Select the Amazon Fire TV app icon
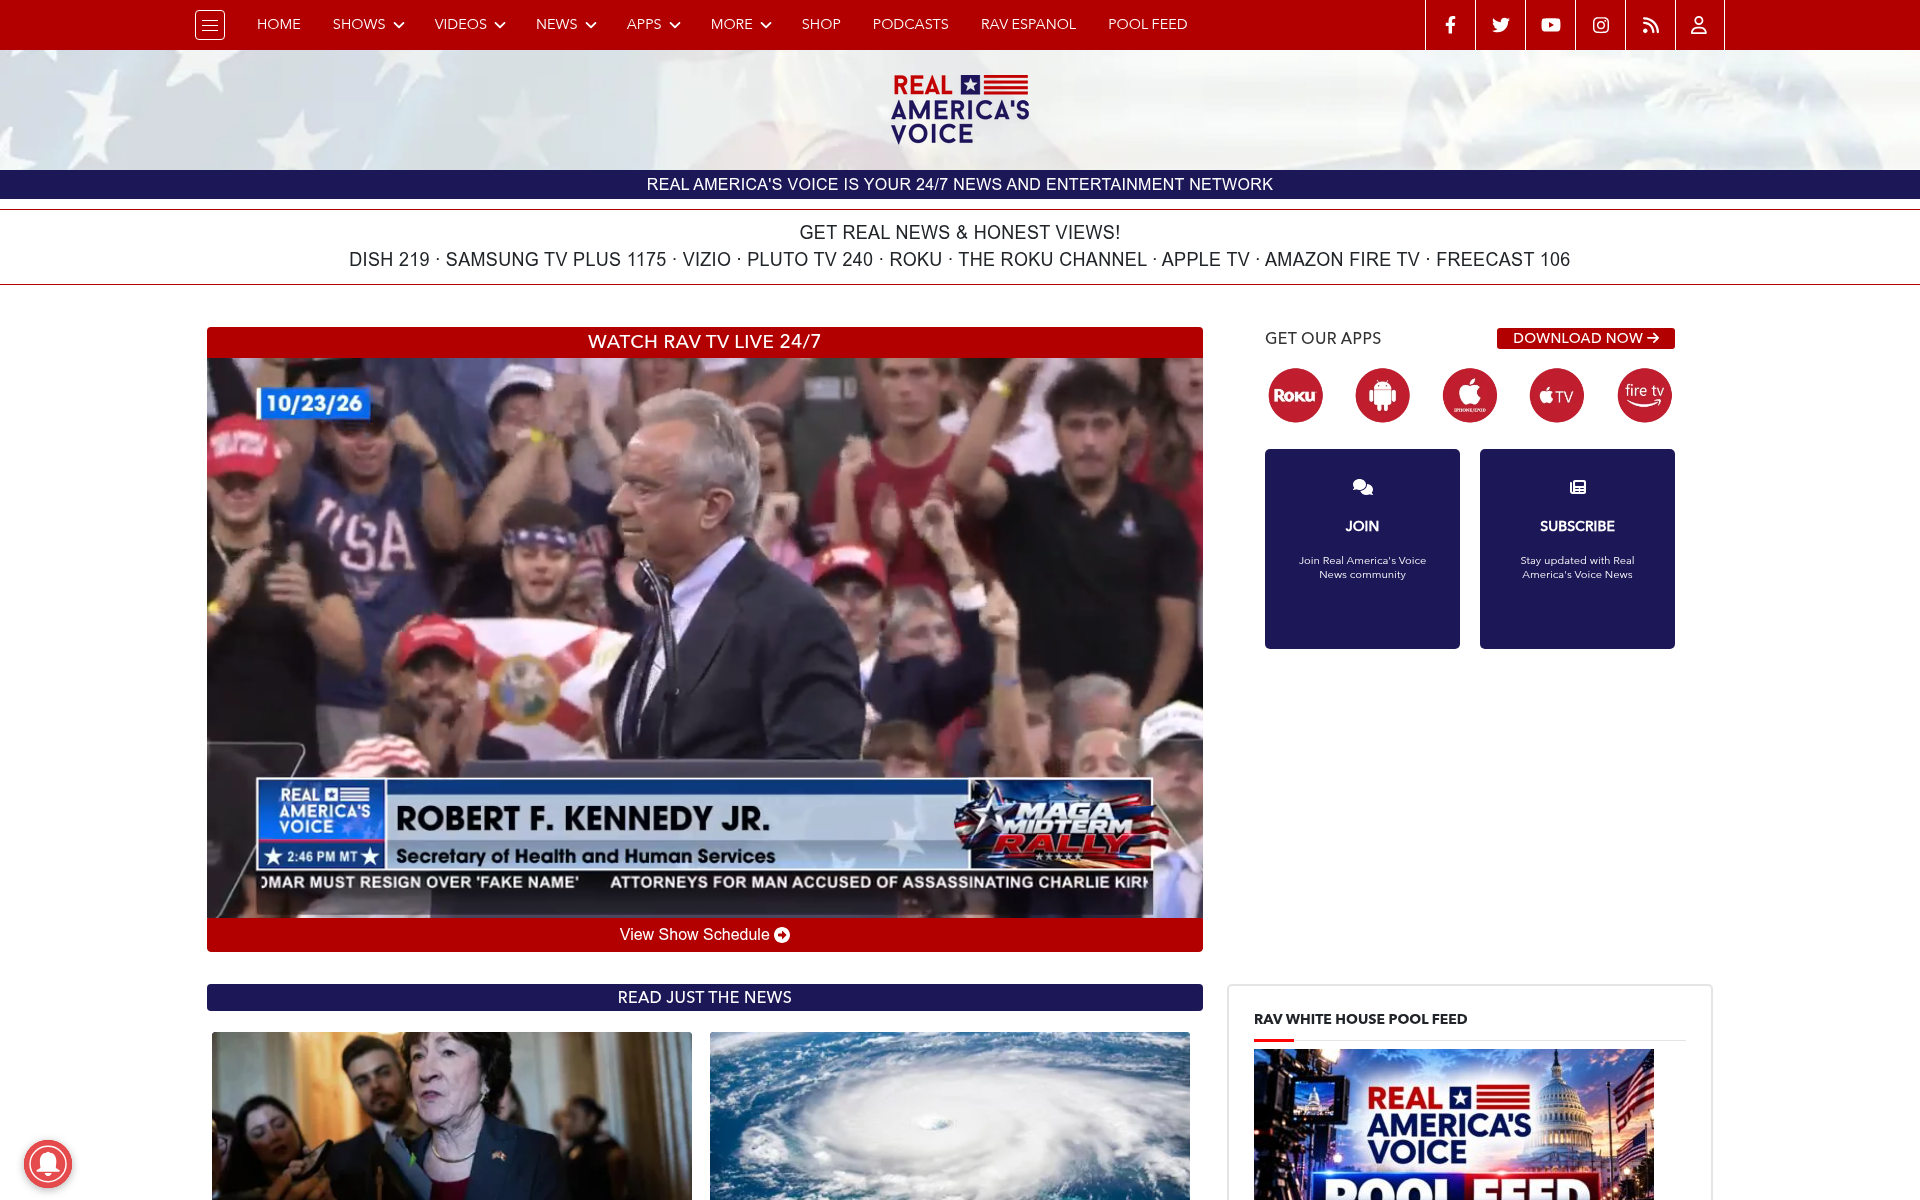Screen dimensions: 1920x1200 [x=1644, y=395]
